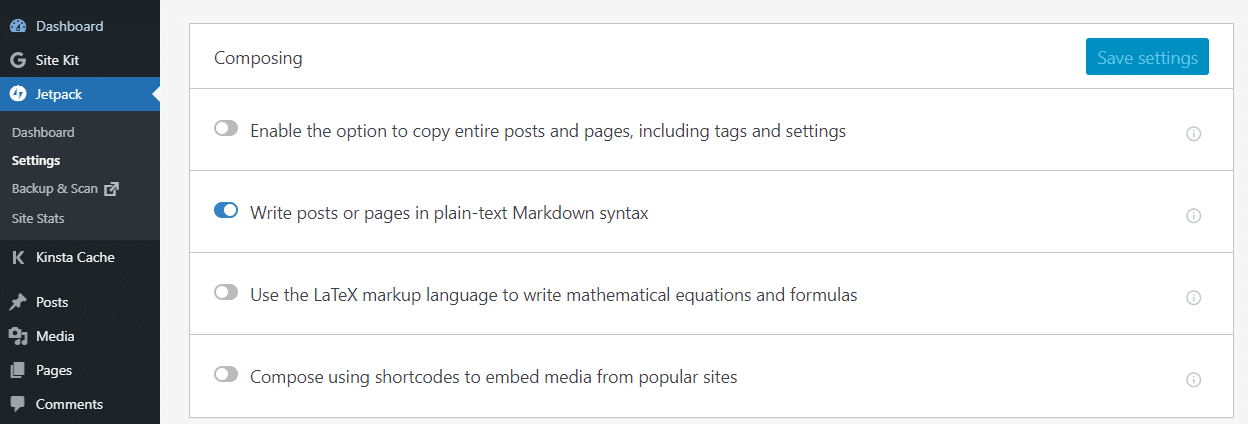Click the Save settings button
This screenshot has height=424, width=1248.
pyautogui.click(x=1147, y=58)
